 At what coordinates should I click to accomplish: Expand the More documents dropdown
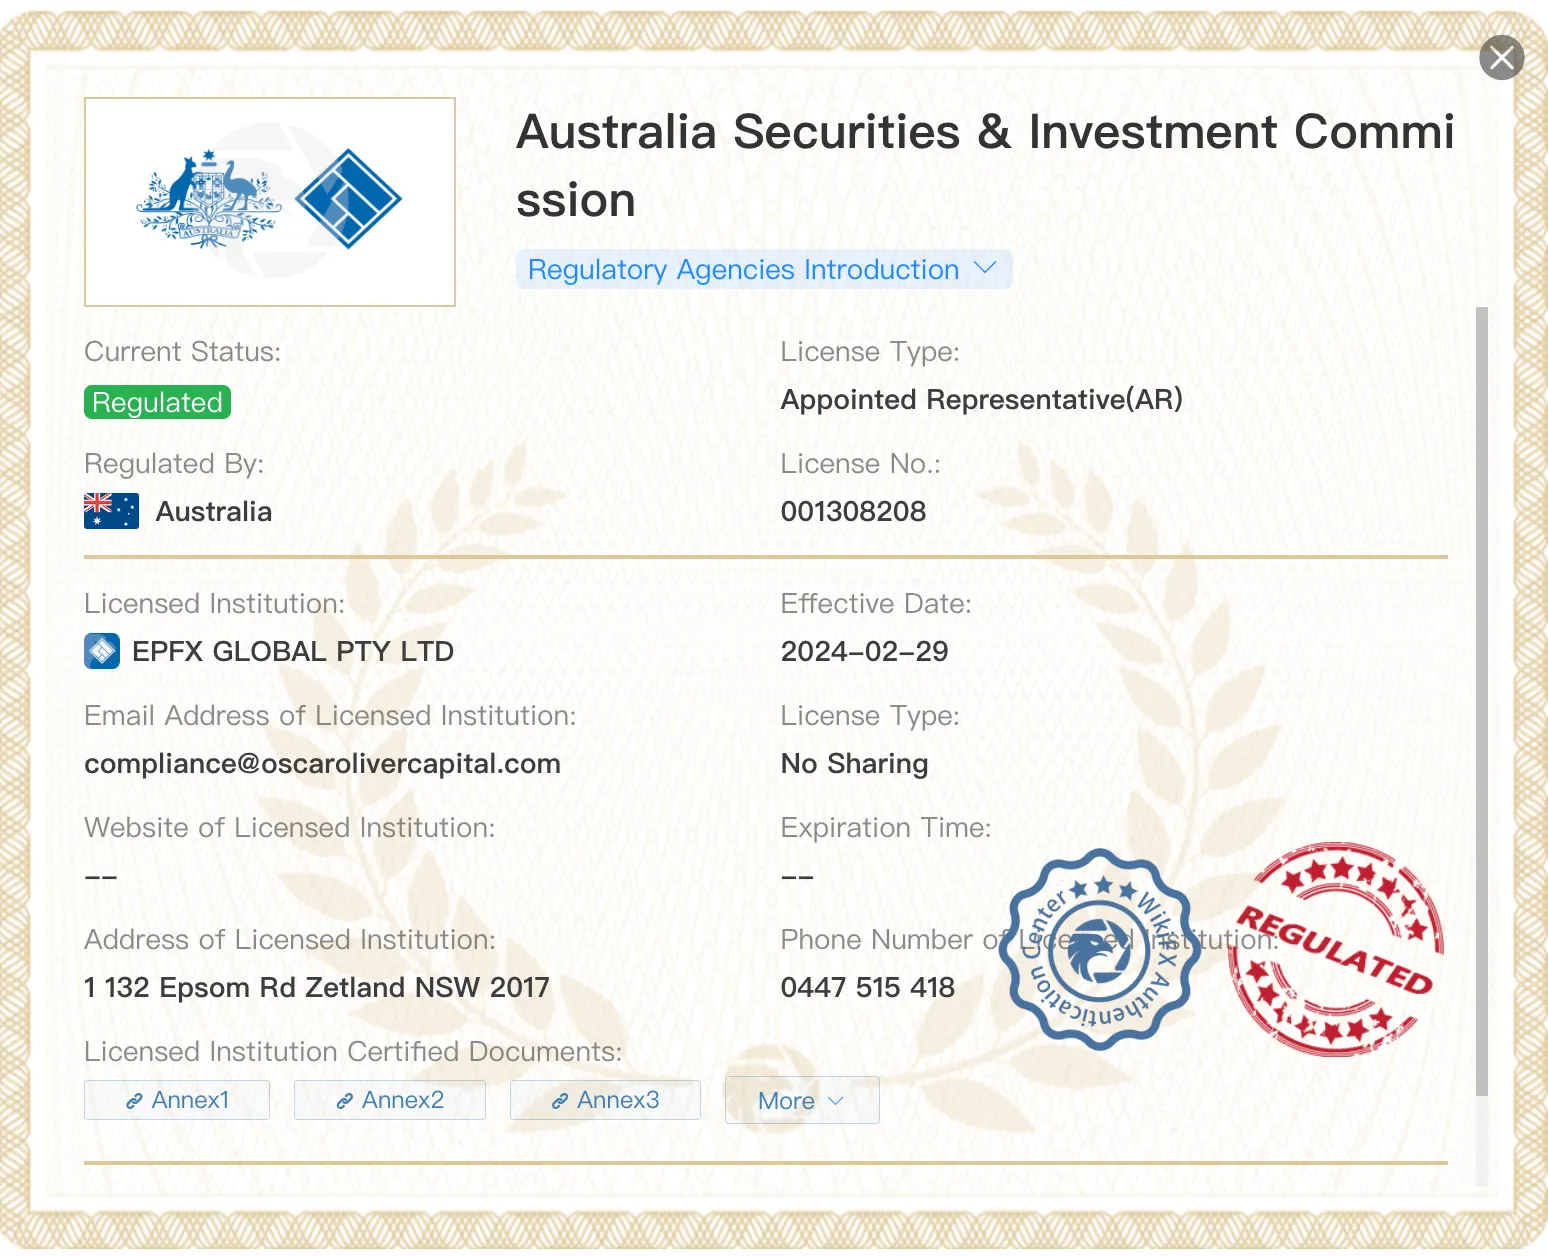[802, 1100]
